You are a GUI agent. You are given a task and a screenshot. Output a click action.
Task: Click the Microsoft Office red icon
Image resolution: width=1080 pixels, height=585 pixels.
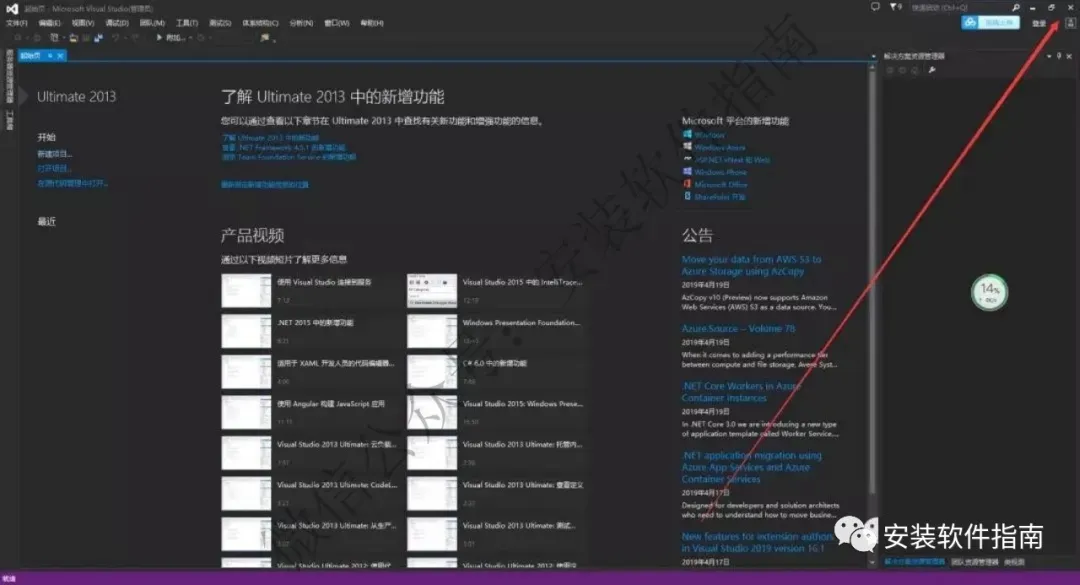click(687, 184)
